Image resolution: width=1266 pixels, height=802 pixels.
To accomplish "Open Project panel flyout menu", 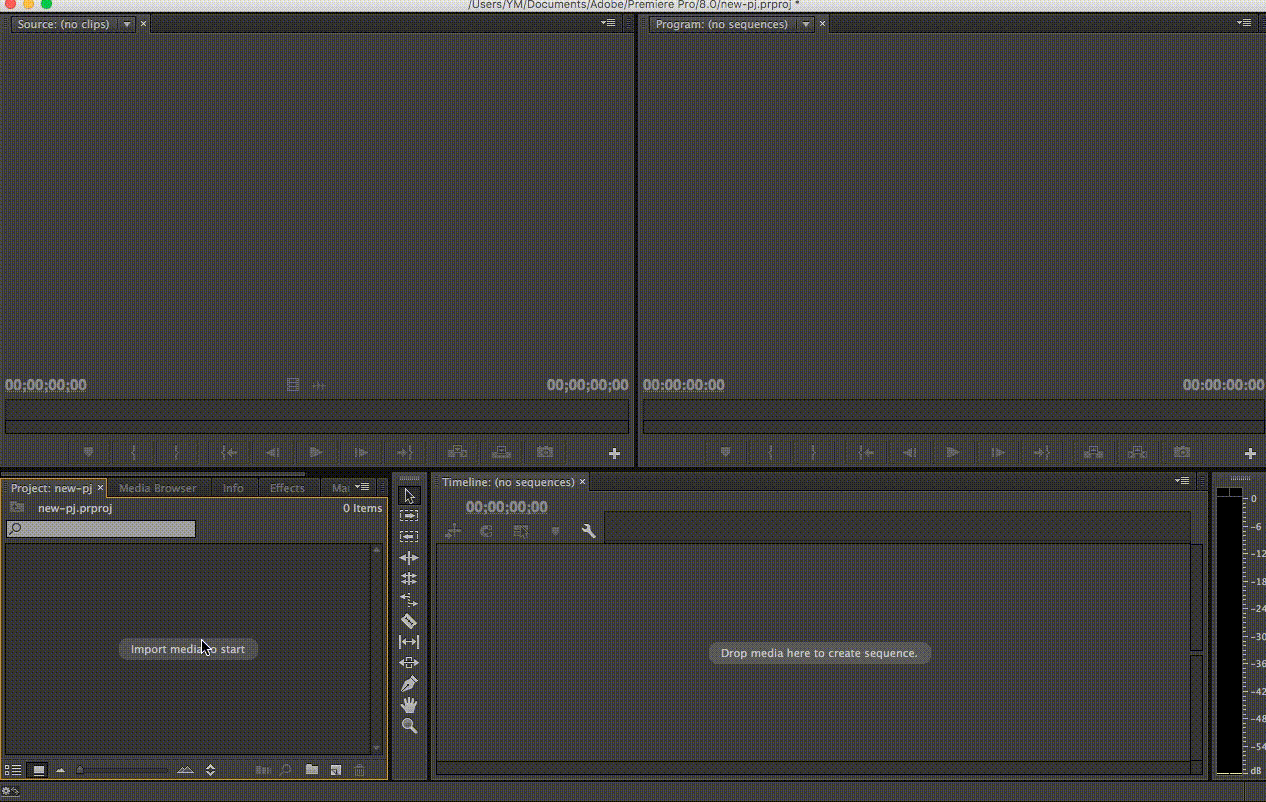I will click(x=362, y=487).
